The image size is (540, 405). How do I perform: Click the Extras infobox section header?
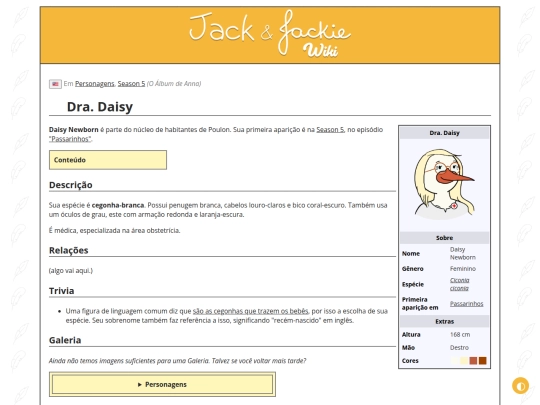(x=444, y=321)
